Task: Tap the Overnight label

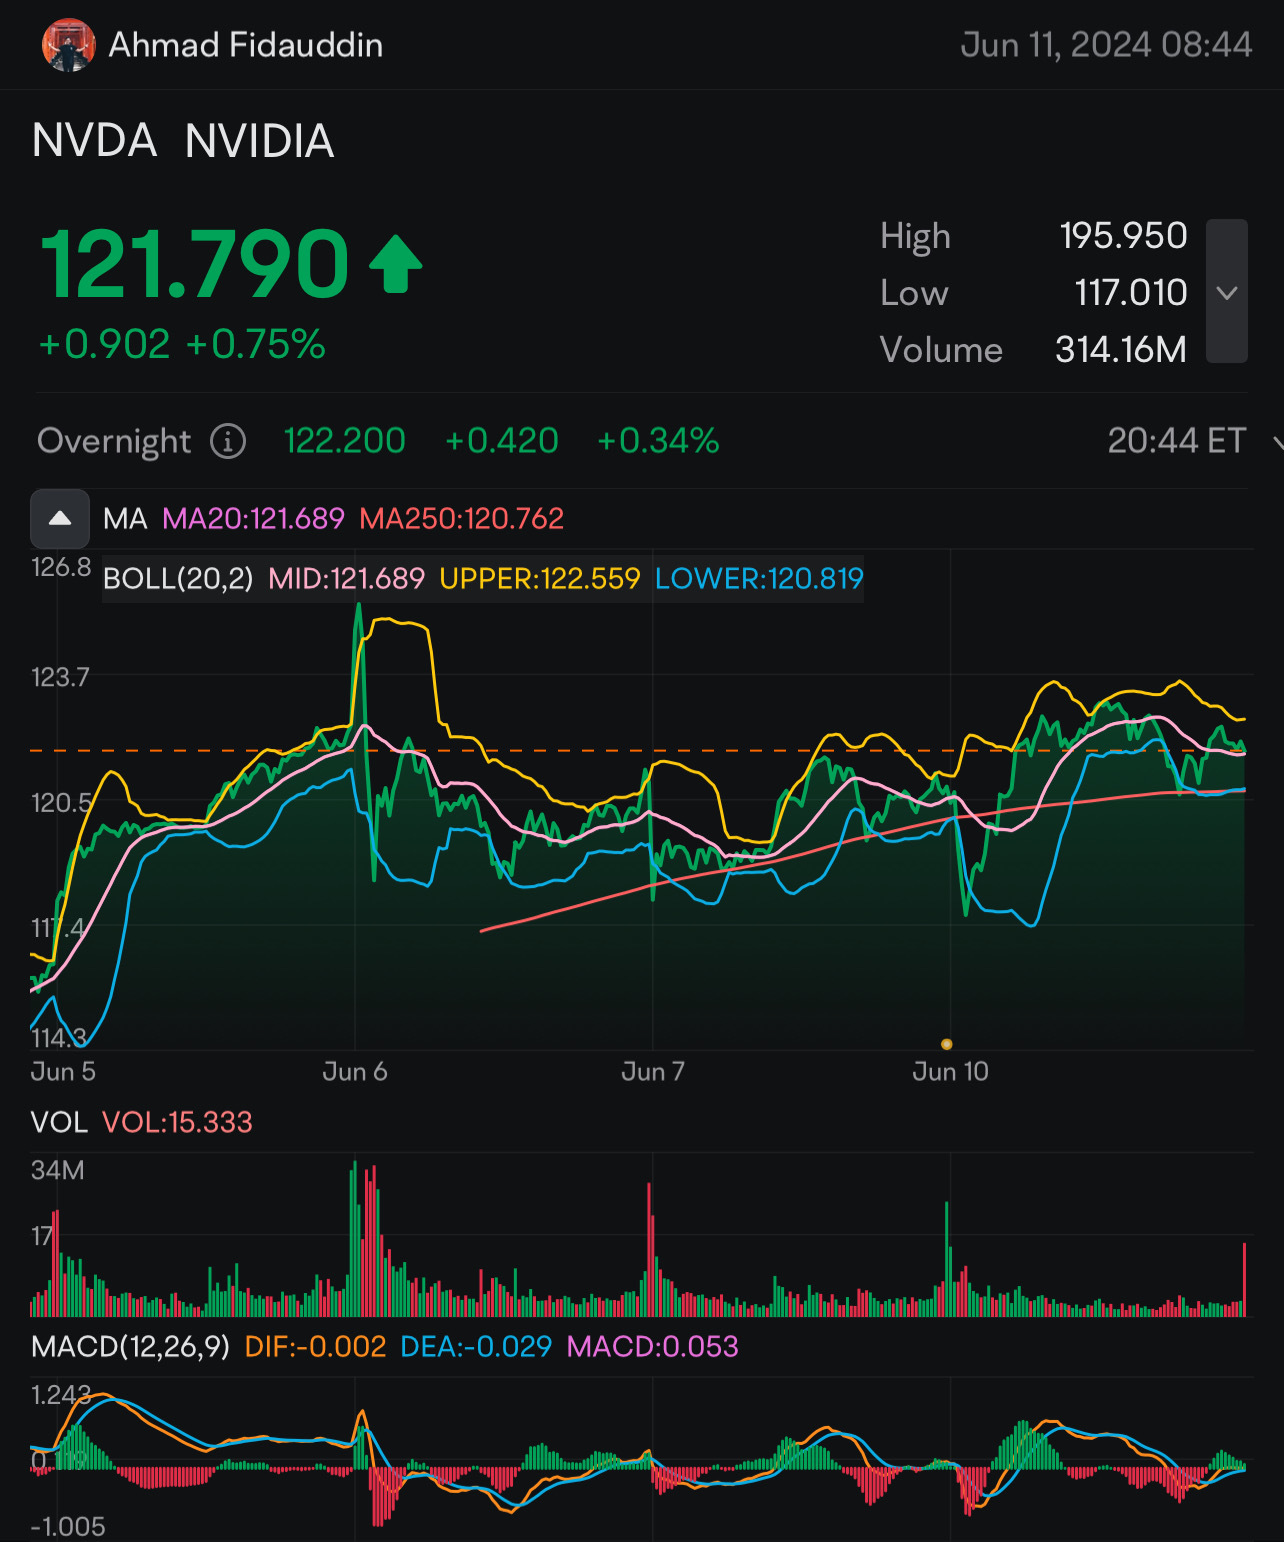Action: (x=114, y=441)
